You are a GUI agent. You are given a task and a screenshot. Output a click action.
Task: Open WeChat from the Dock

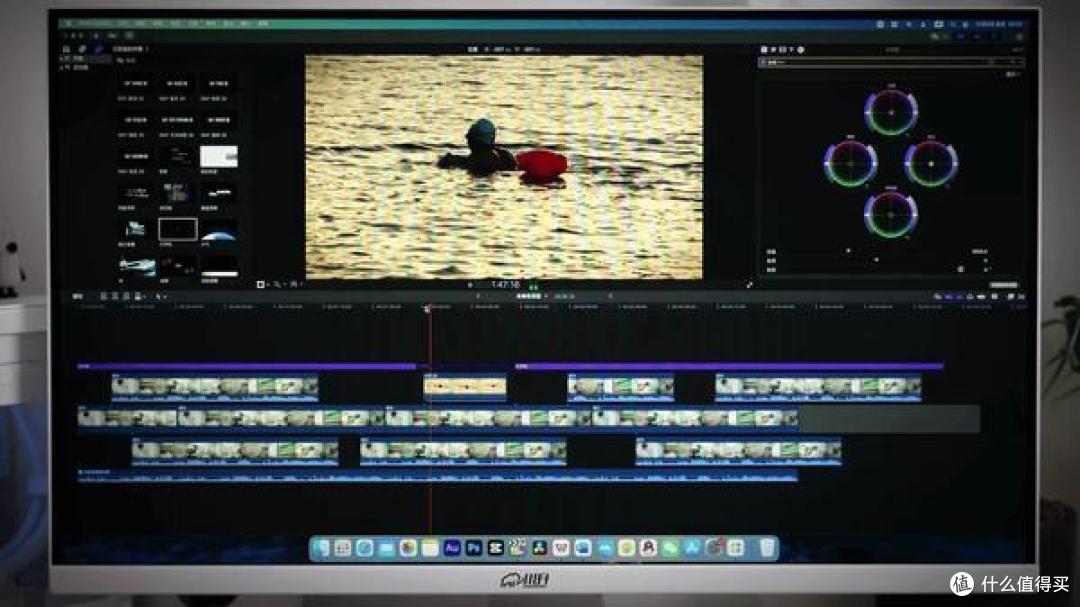[670, 548]
